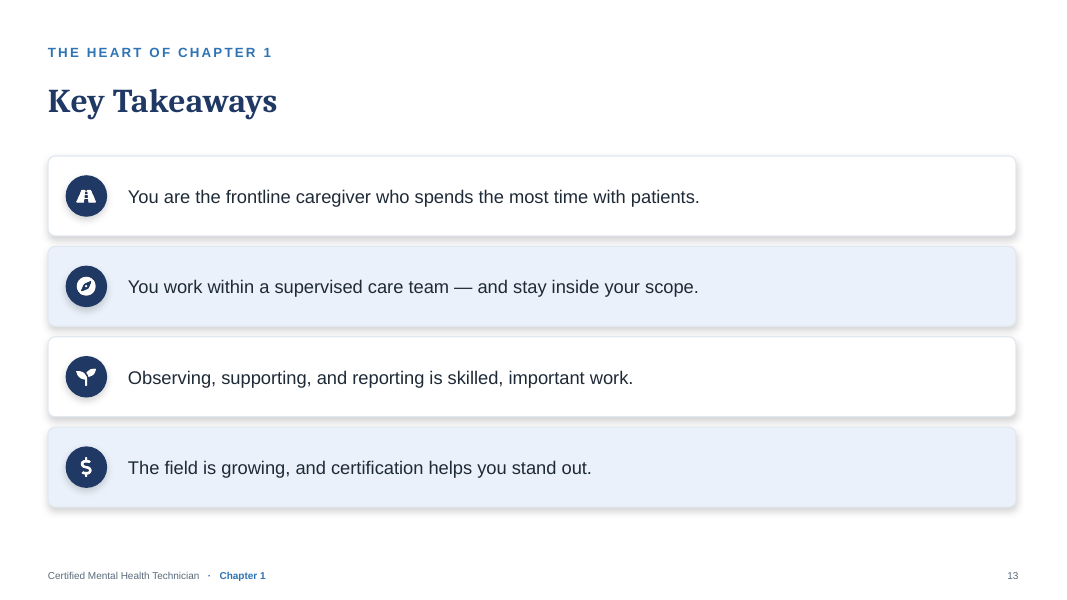1067x600 pixels.
Task: Select the 'field is growing' certification sentence
Action: pos(359,468)
